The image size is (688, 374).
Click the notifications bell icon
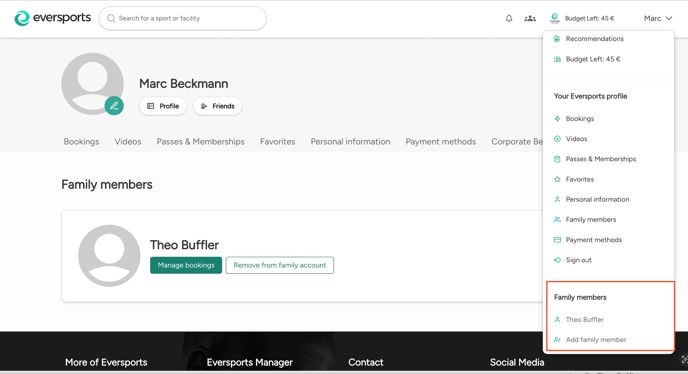click(509, 18)
